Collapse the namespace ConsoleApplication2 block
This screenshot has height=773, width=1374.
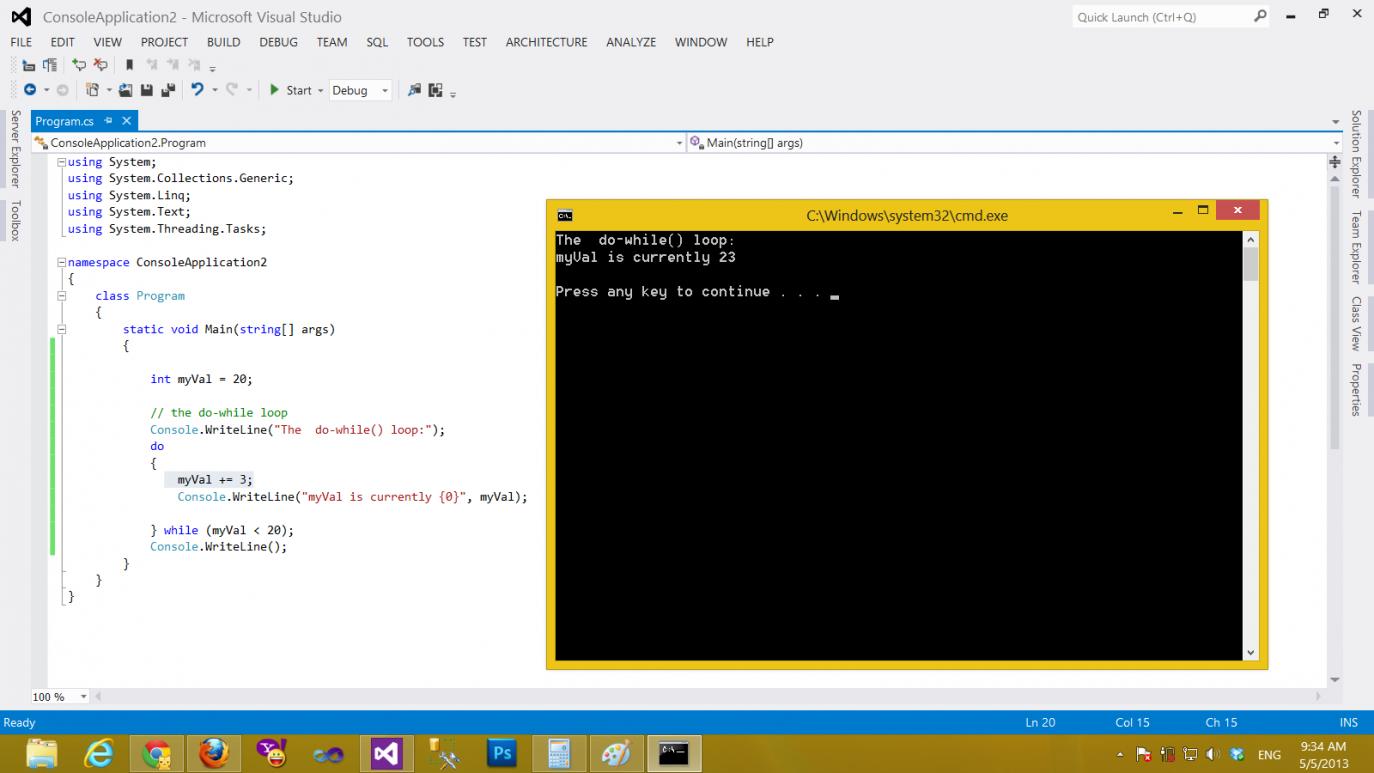(62, 262)
